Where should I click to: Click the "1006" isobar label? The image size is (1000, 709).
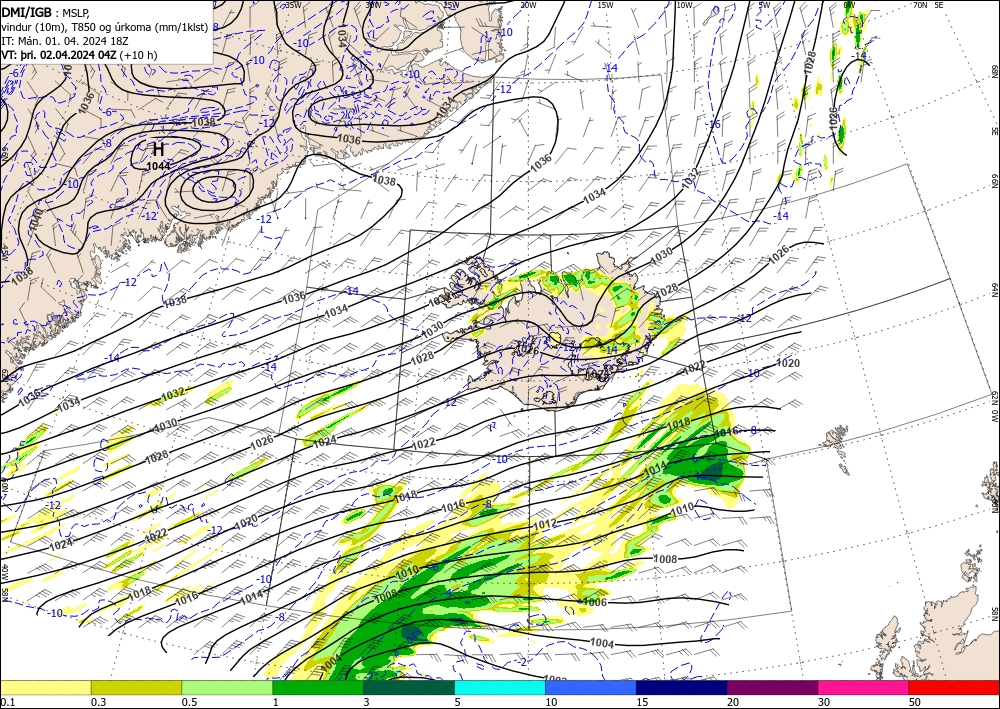click(595, 603)
